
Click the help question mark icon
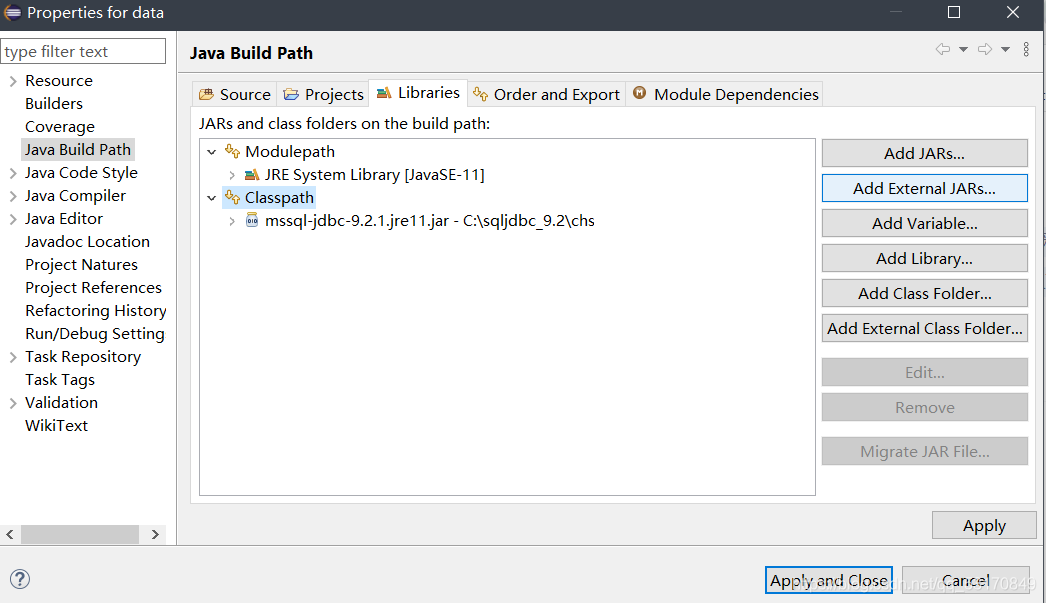tap(20, 579)
